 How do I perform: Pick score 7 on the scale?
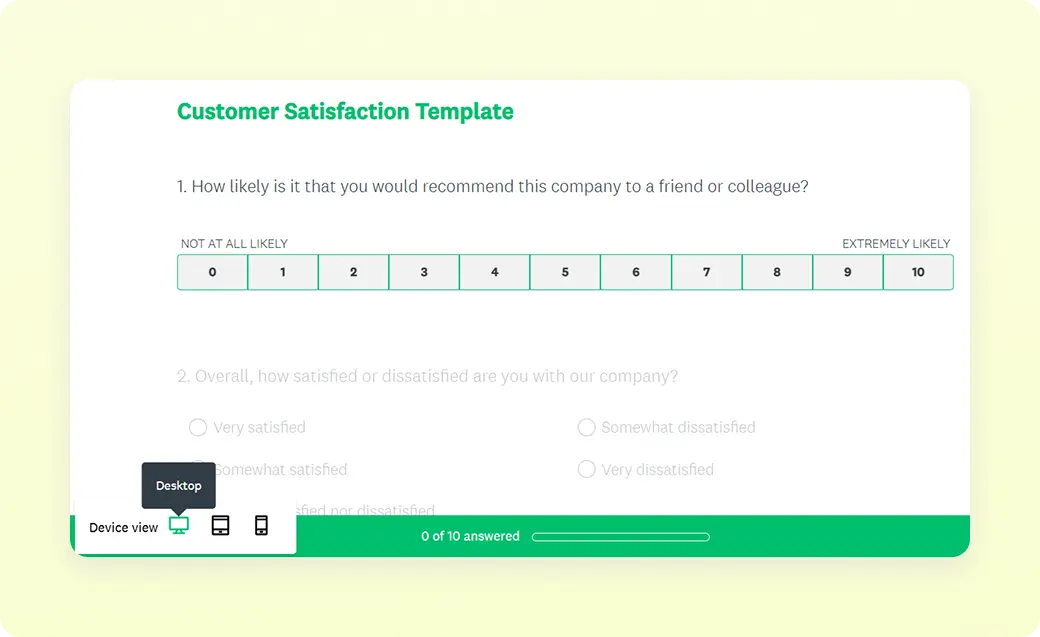[x=707, y=272]
